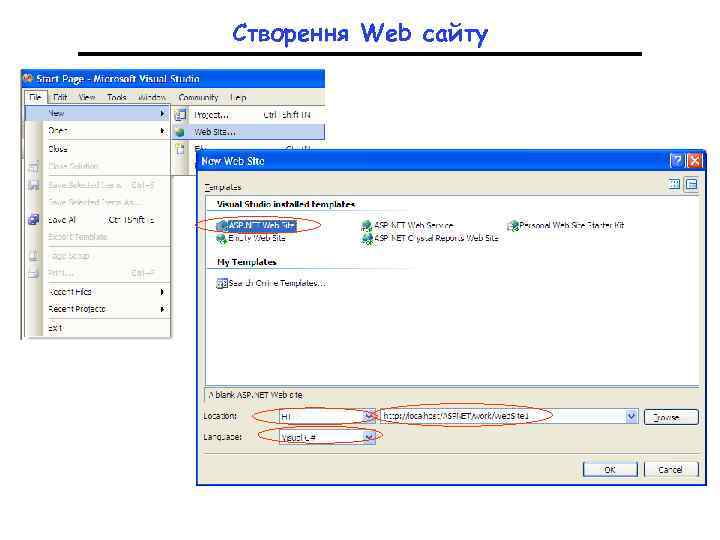Select ASP.NET Web Site template
Viewport: 720px width, 540px height.
pyautogui.click(x=256, y=225)
